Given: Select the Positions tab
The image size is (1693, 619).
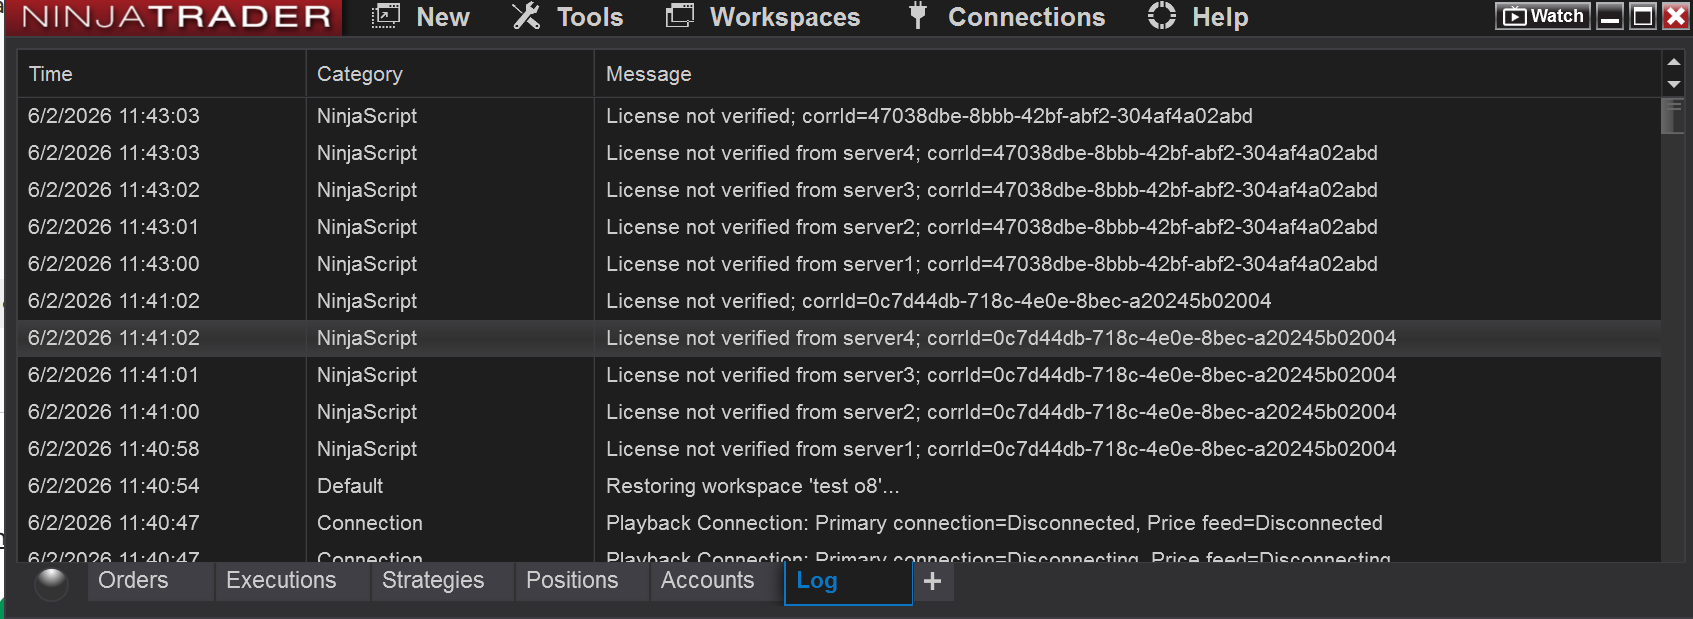Looking at the screenshot, I should coord(572,581).
